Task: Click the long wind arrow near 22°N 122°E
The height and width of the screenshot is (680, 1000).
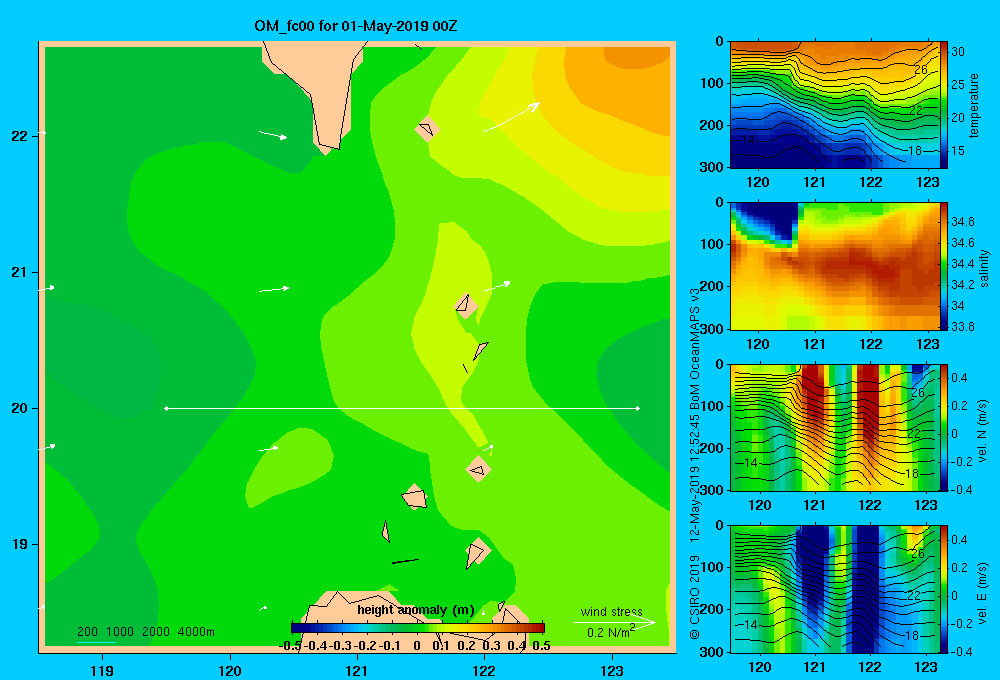Action: tap(511, 117)
